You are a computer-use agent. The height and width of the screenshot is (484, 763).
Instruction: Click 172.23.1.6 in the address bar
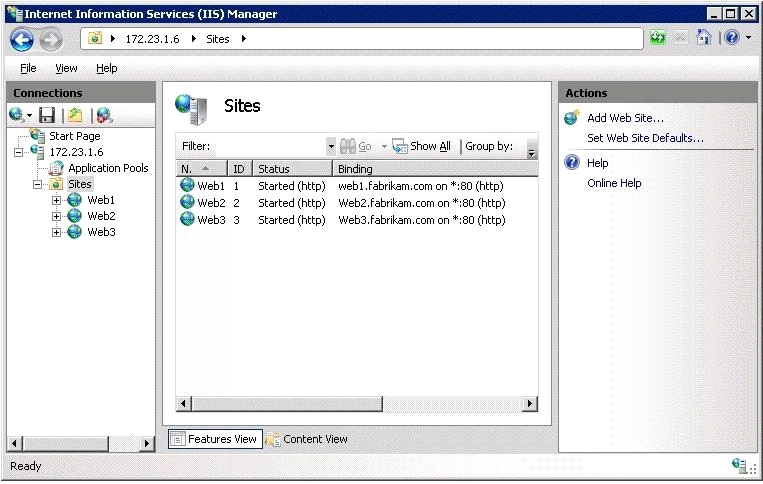coord(152,39)
